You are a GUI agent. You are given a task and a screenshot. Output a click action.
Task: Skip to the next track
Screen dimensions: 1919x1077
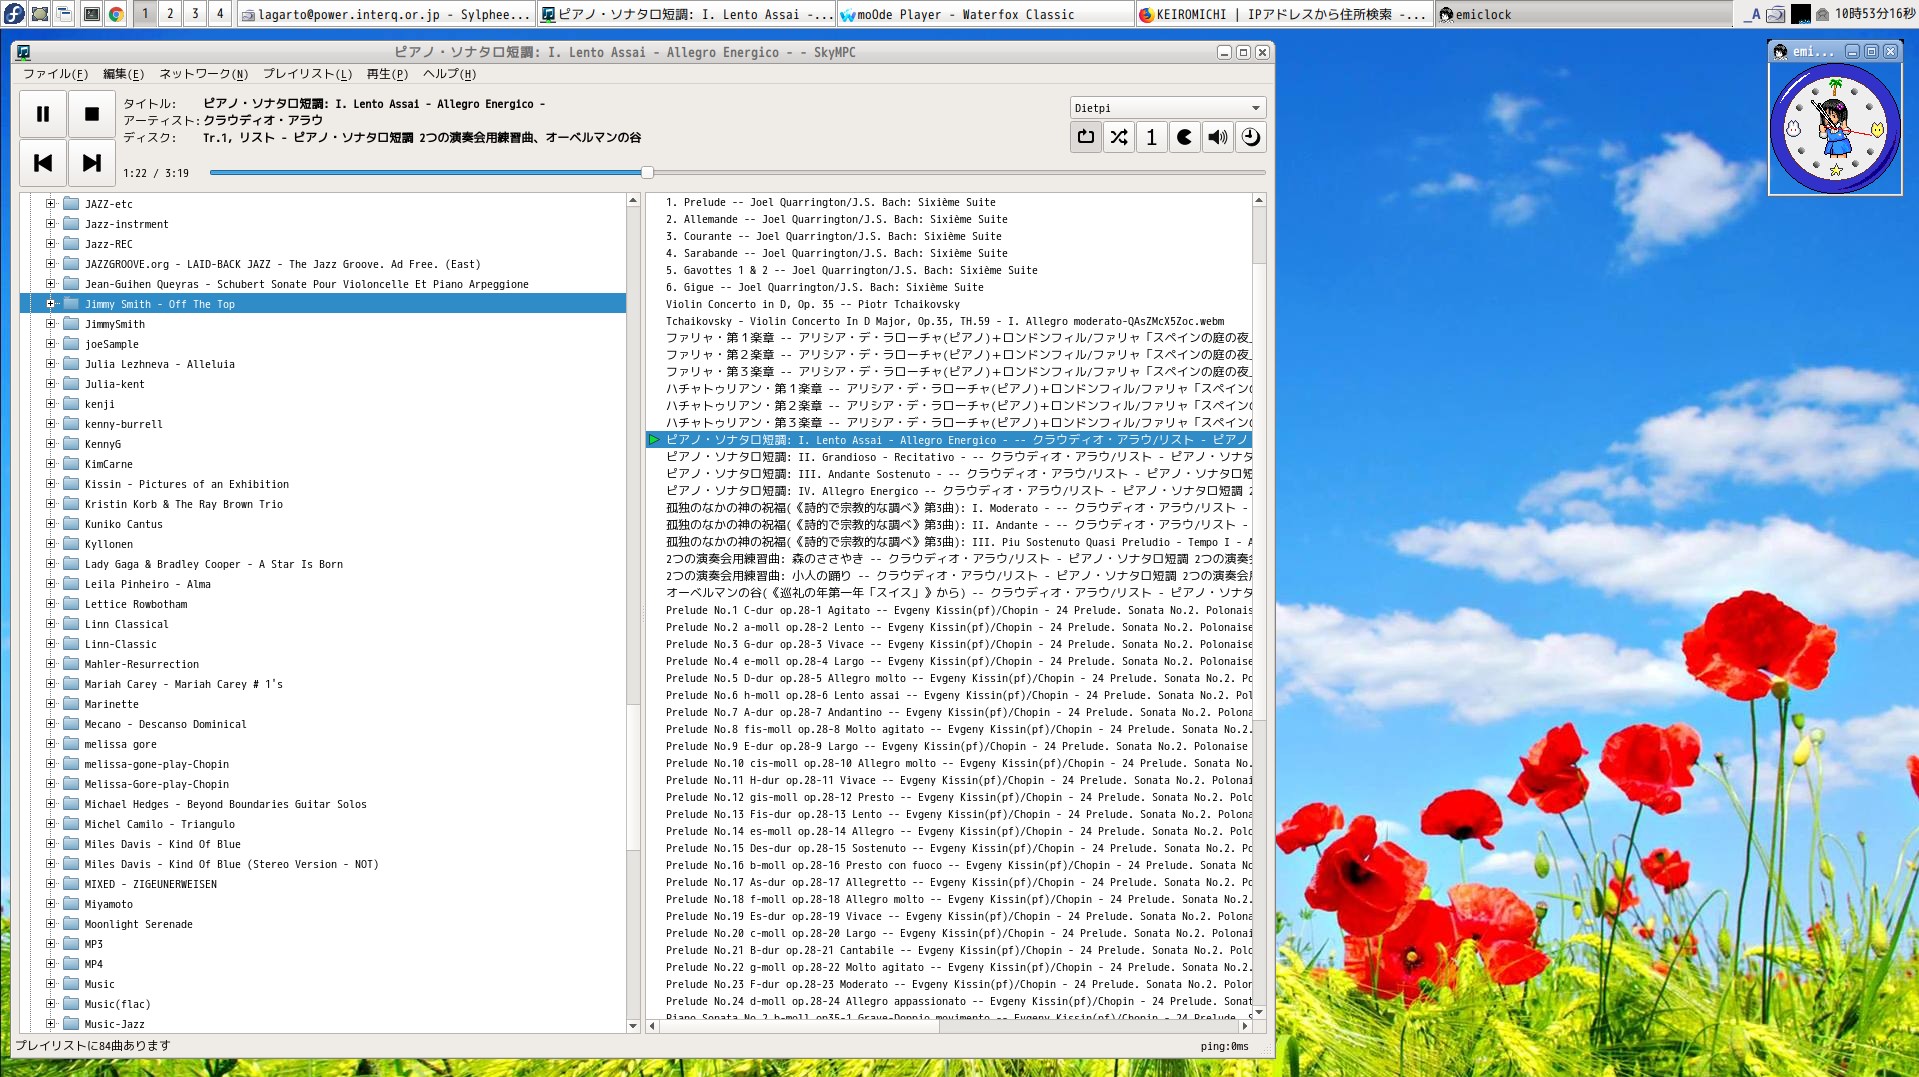92,163
